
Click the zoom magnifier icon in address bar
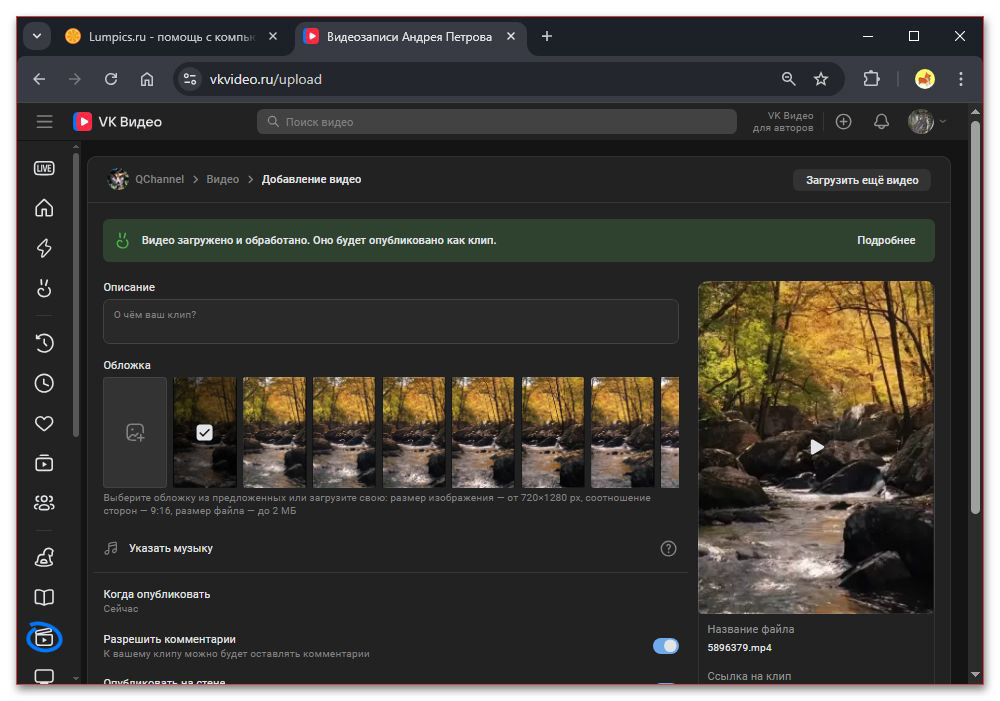pos(789,79)
